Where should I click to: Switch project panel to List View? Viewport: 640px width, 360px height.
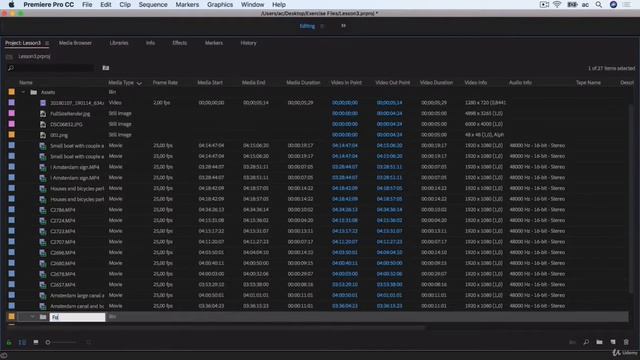(22, 342)
